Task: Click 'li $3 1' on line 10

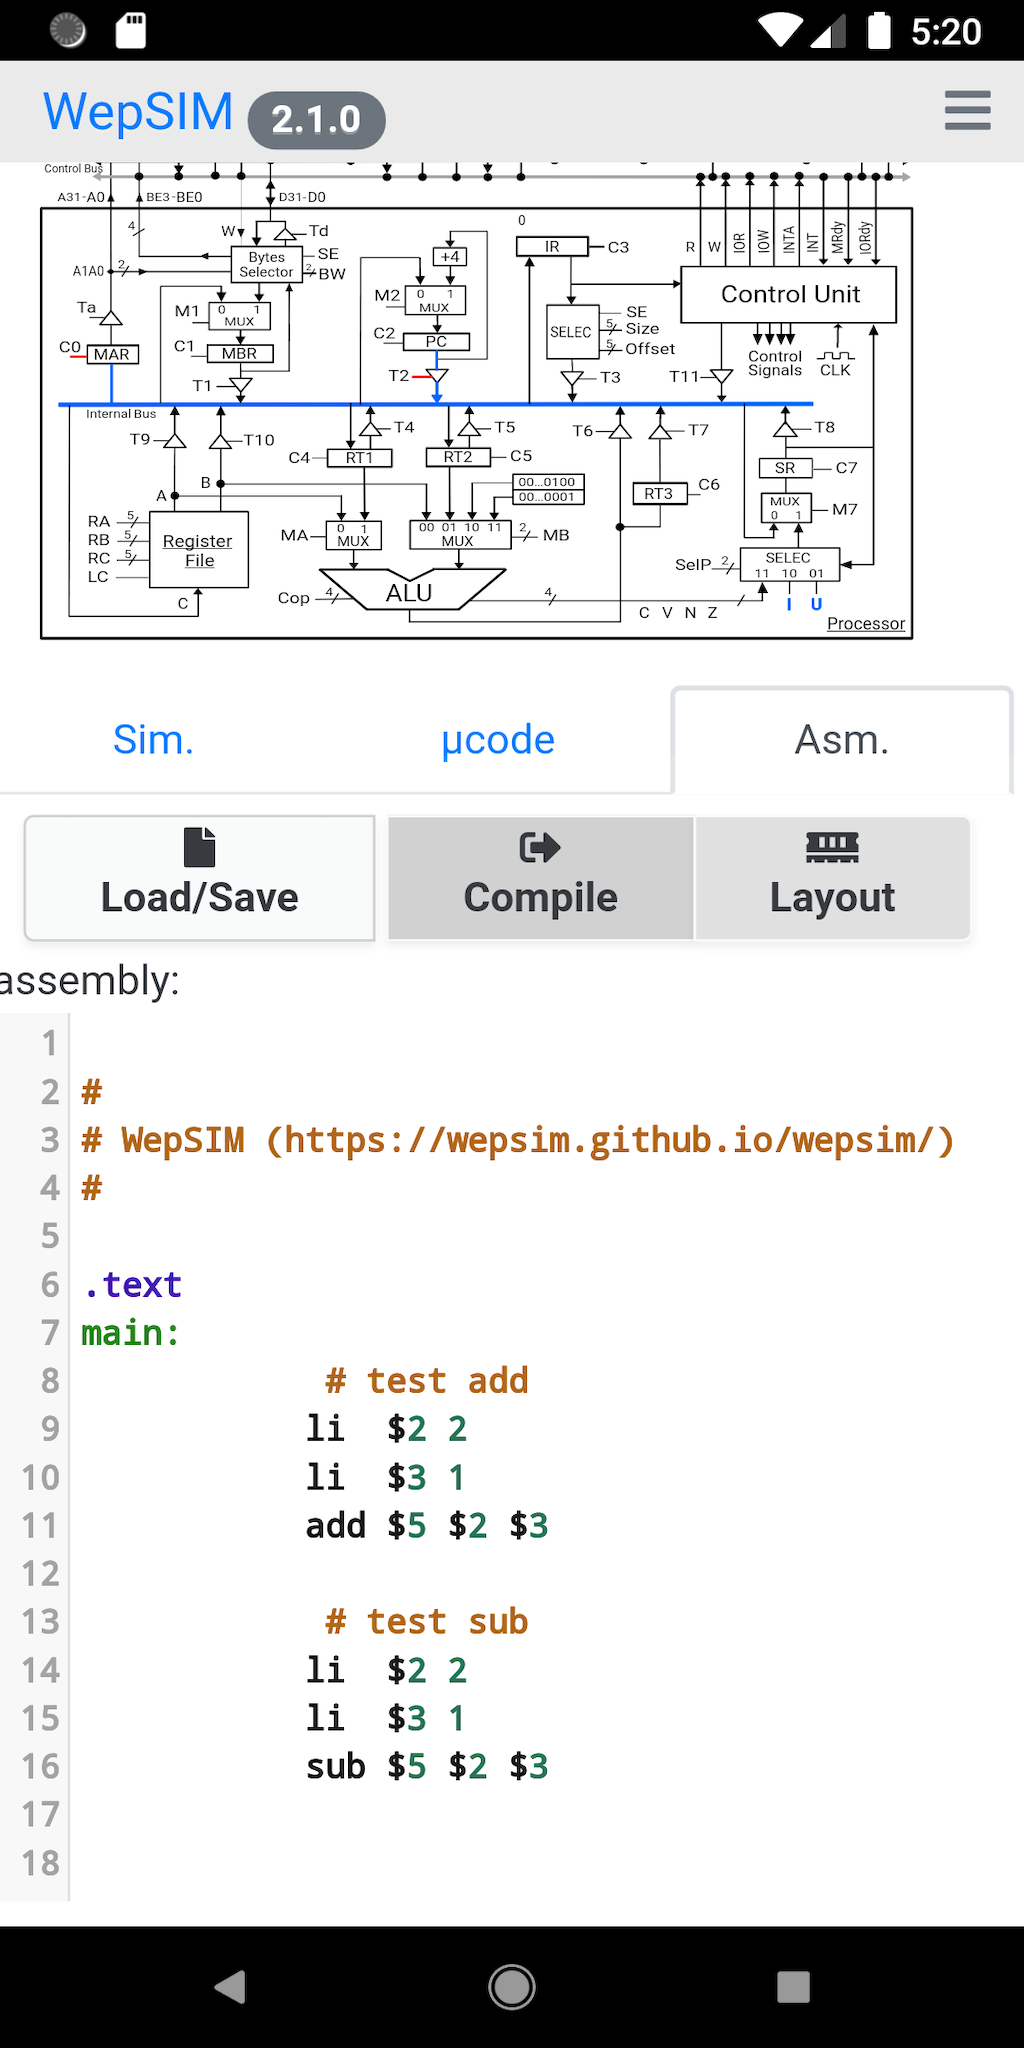Action: click(386, 1477)
